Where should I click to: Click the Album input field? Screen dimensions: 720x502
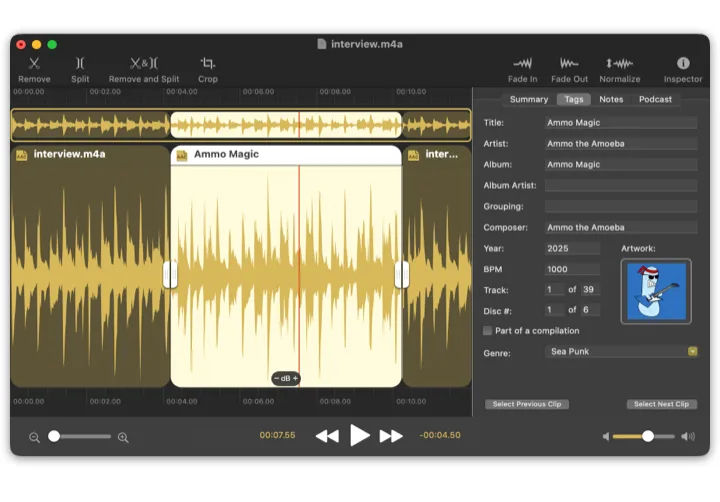tap(621, 164)
